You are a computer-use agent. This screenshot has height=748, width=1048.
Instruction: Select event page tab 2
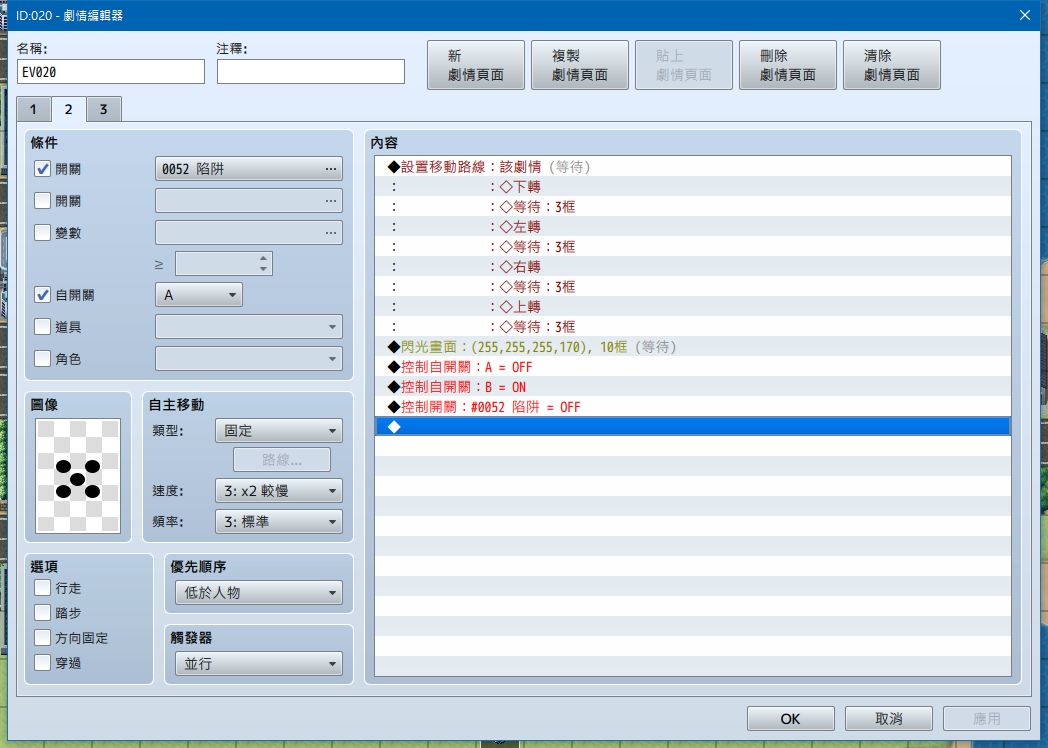tap(69, 110)
